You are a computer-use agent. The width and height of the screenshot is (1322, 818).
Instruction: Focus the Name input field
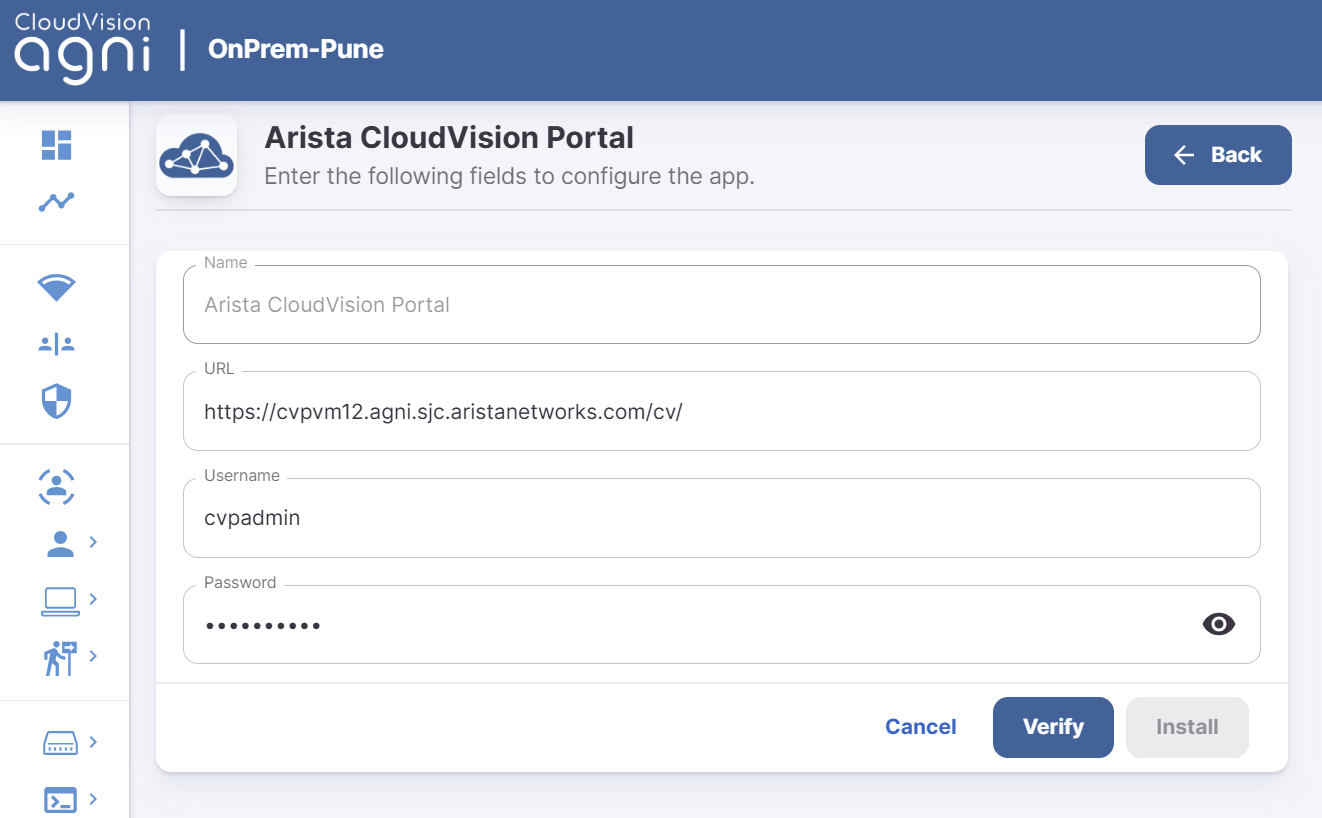(x=722, y=305)
